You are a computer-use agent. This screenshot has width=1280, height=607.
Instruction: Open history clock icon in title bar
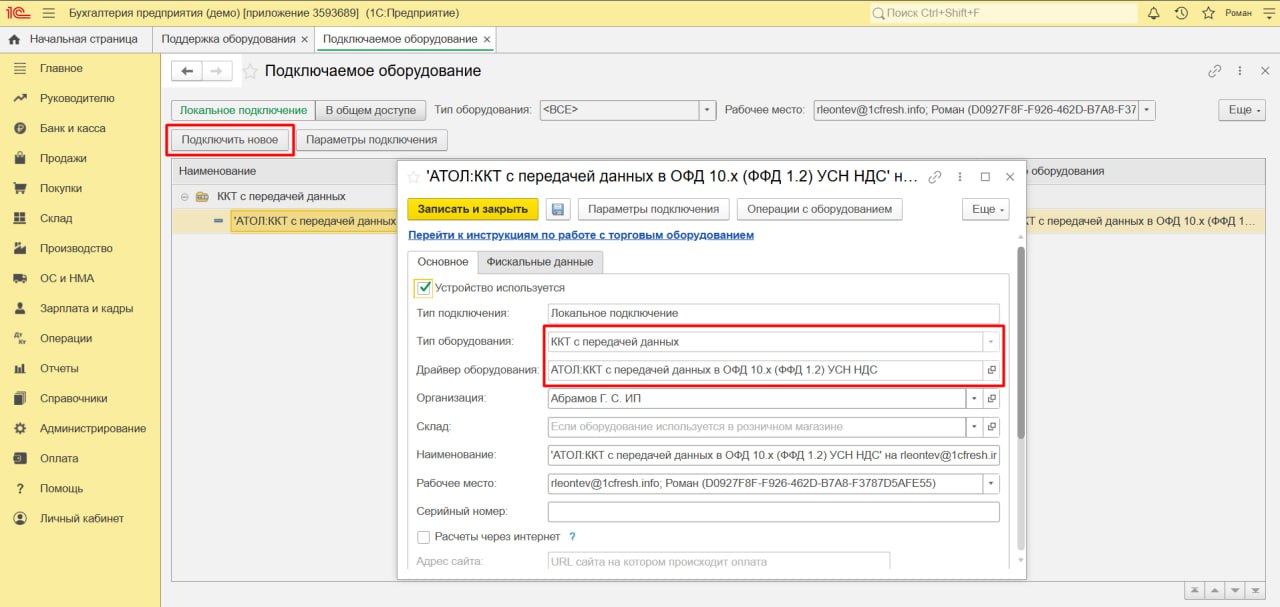click(1181, 13)
